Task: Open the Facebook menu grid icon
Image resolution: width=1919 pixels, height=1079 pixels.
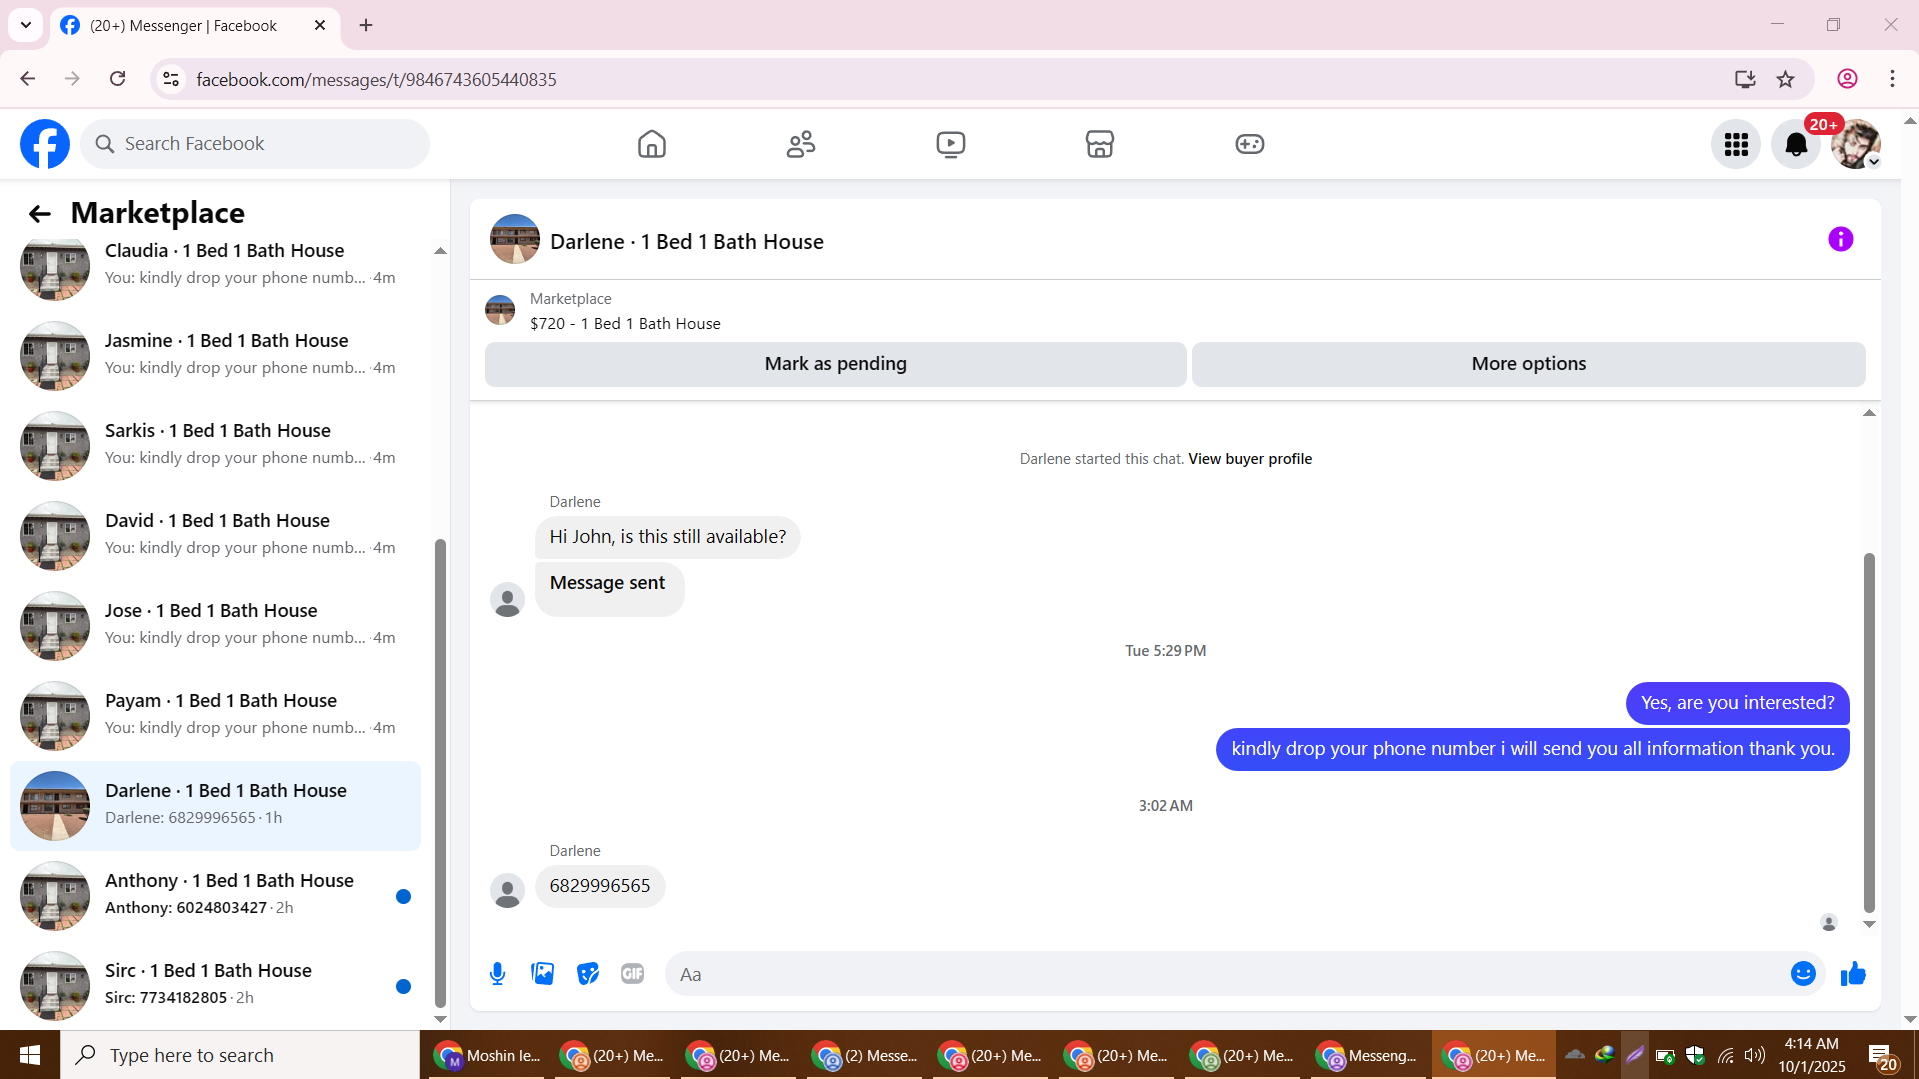Action: [x=1736, y=144]
